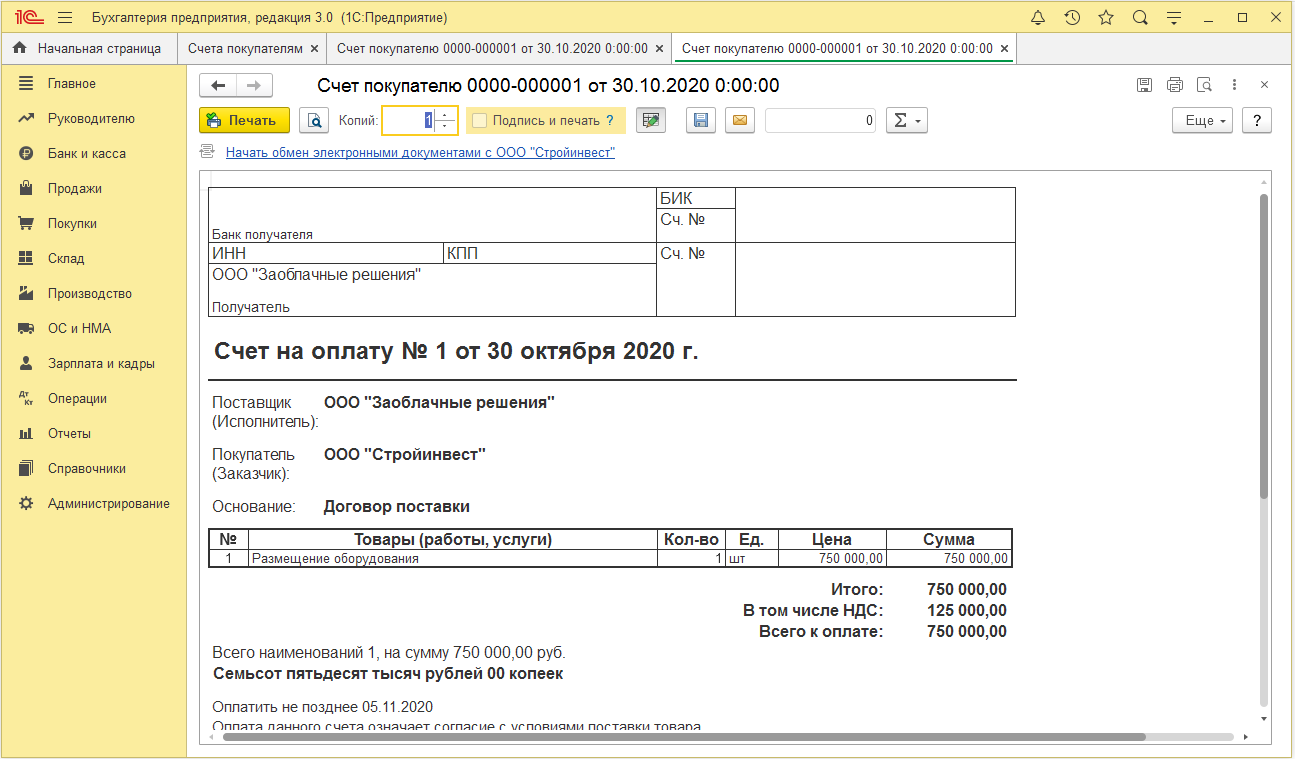Close the form with the header X
The image size is (1295, 759).
[x=1265, y=85]
